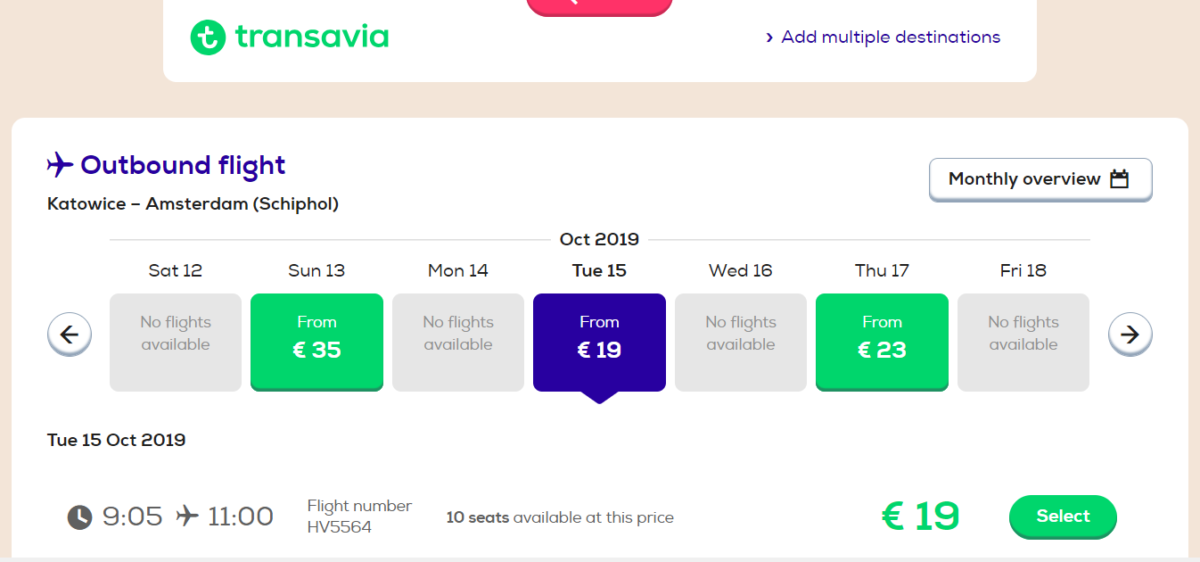Screen dimensions: 1200x562
Task: Click the large green € 19 price
Action: [x=920, y=516]
